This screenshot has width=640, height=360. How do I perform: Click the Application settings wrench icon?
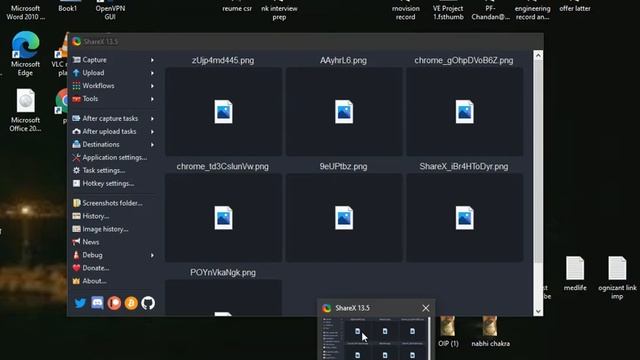[76, 158]
